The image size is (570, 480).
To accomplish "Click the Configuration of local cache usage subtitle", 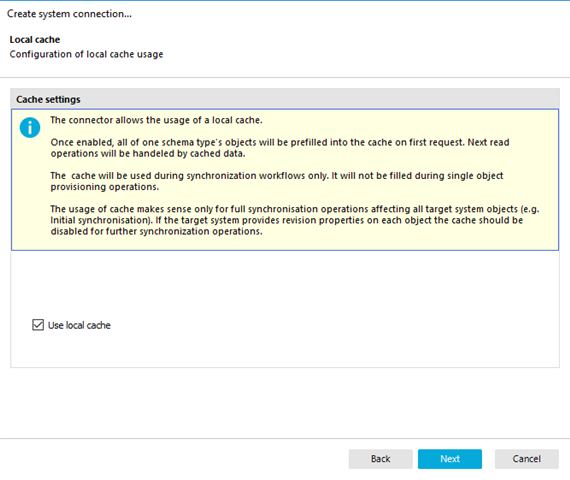I will coord(86,54).
